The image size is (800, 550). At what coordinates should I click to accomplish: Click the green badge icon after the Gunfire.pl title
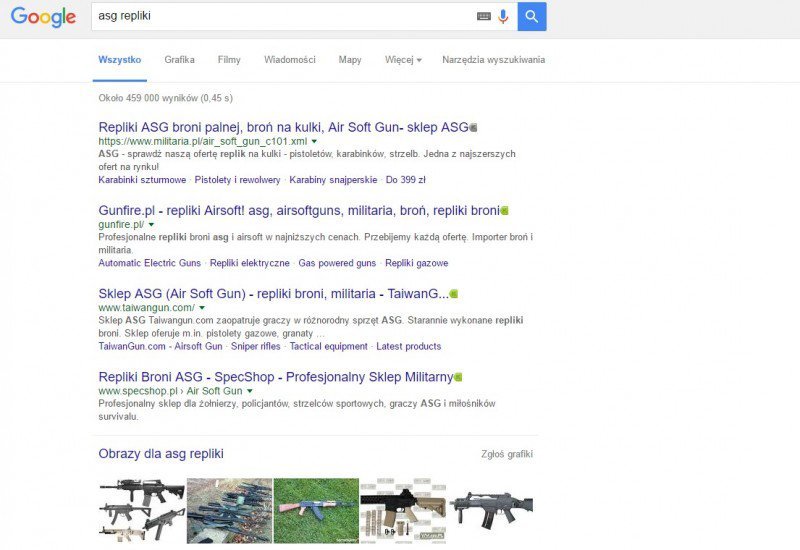(505, 210)
